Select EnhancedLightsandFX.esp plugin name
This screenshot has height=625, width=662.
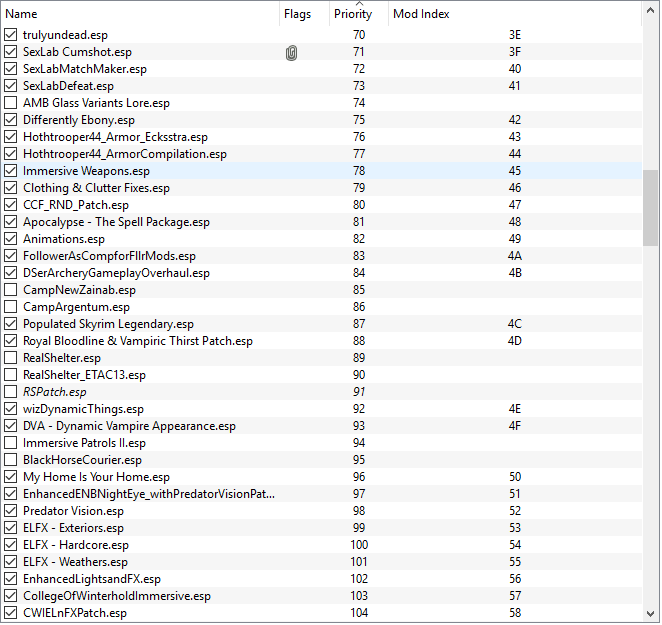click(92, 579)
